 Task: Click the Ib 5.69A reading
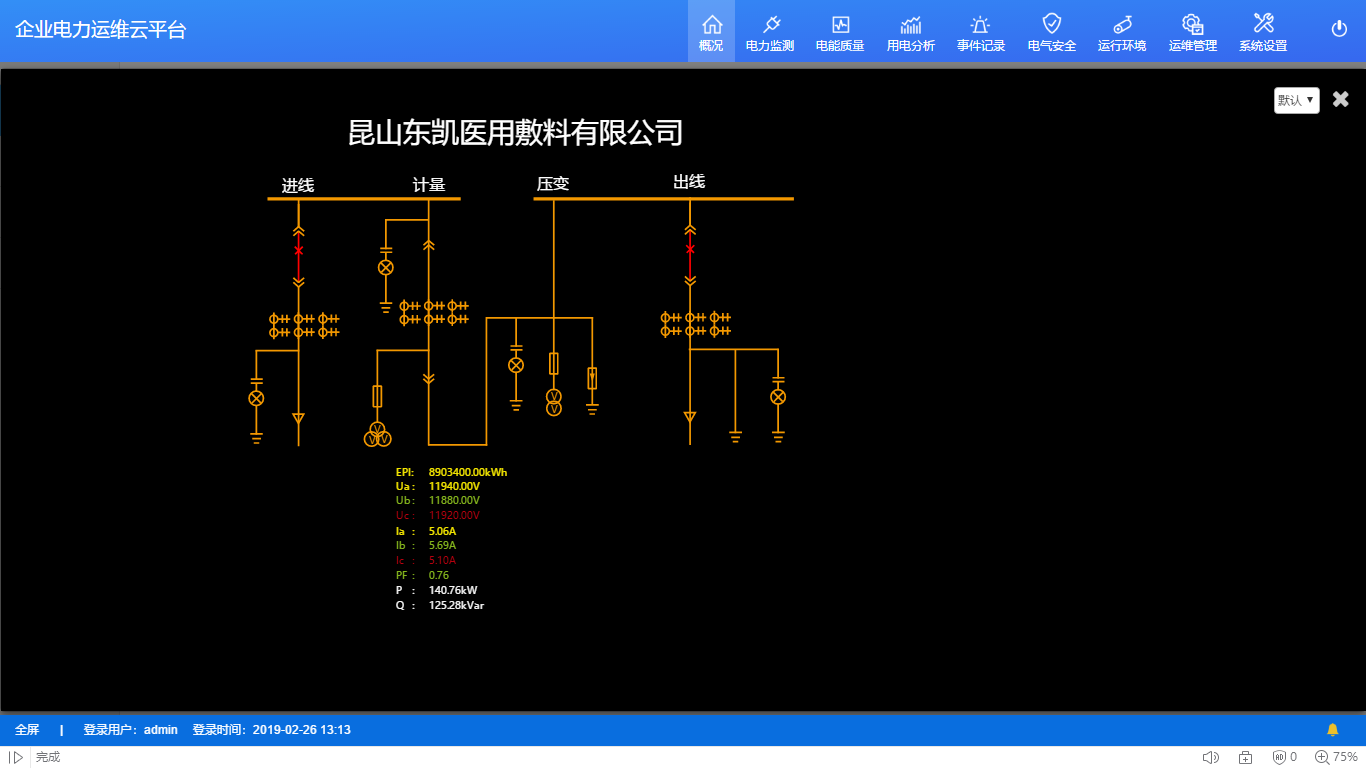(x=426, y=546)
